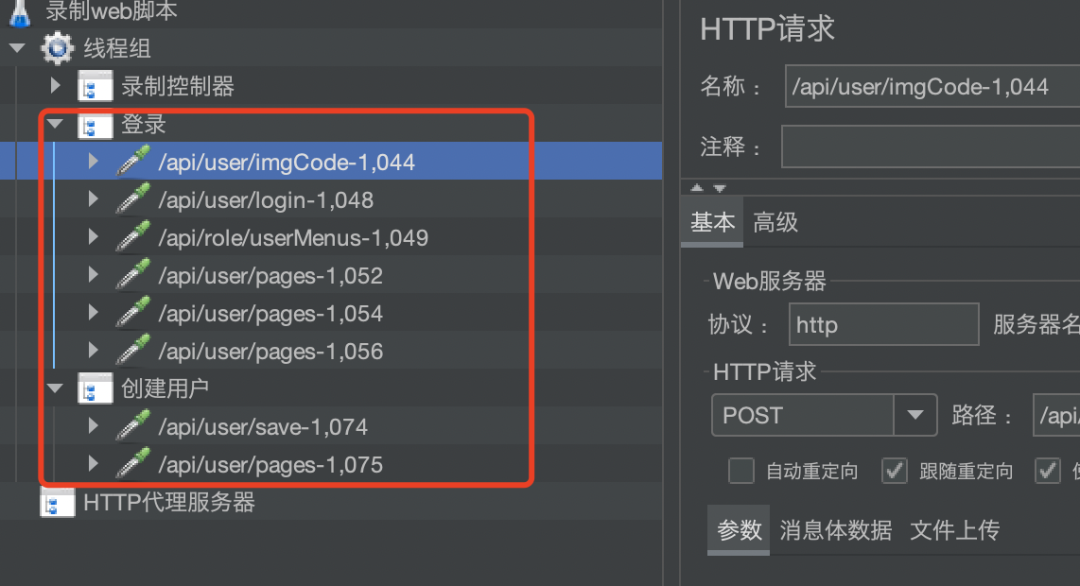Click the 登录 controller icon
This screenshot has width=1080, height=586.
(x=95, y=125)
